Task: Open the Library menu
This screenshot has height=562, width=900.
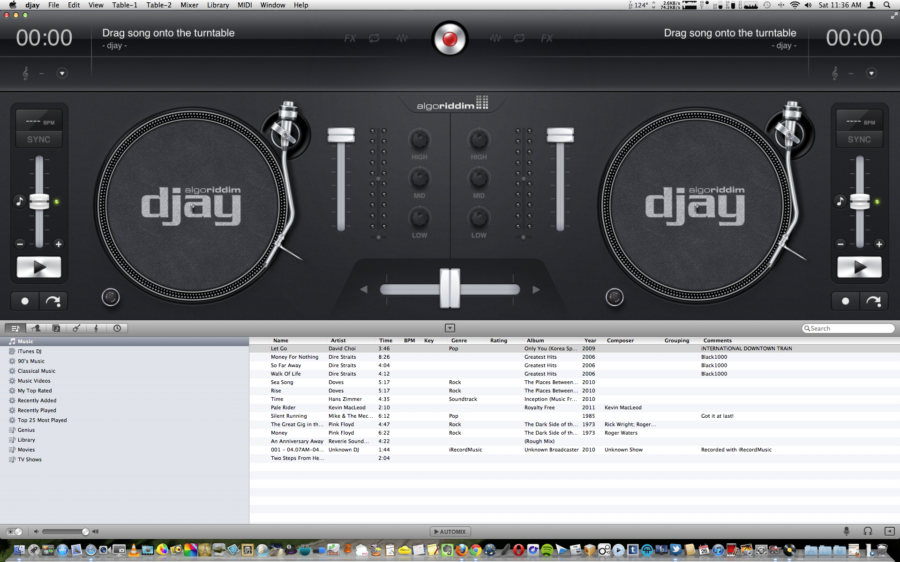Action: point(218,5)
